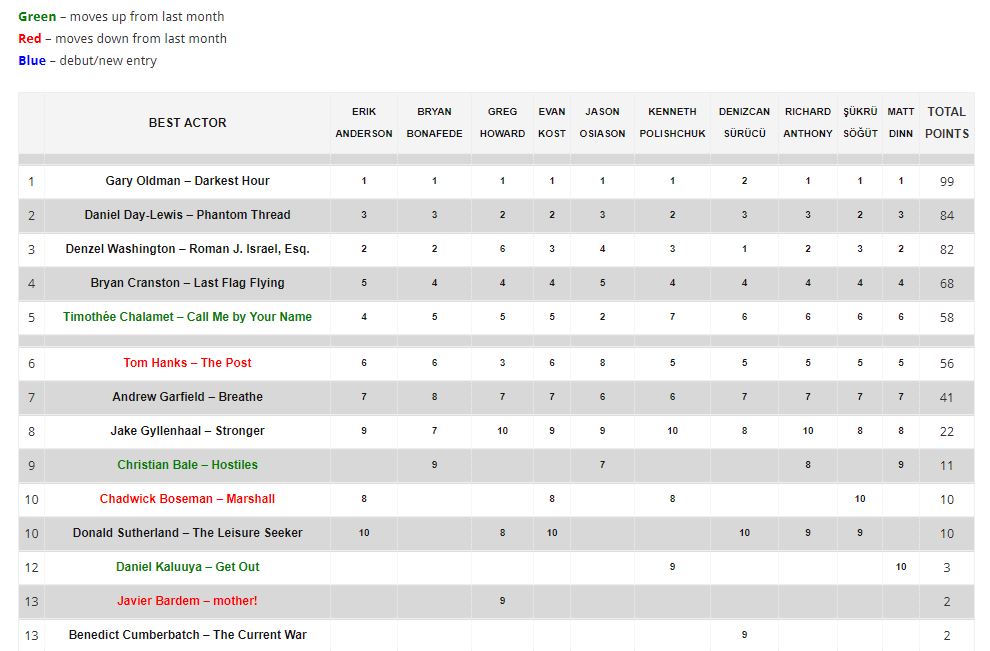This screenshot has height=651, width=990.
Task: Click Timothée Chalamet total points 58
Action: coord(946,318)
